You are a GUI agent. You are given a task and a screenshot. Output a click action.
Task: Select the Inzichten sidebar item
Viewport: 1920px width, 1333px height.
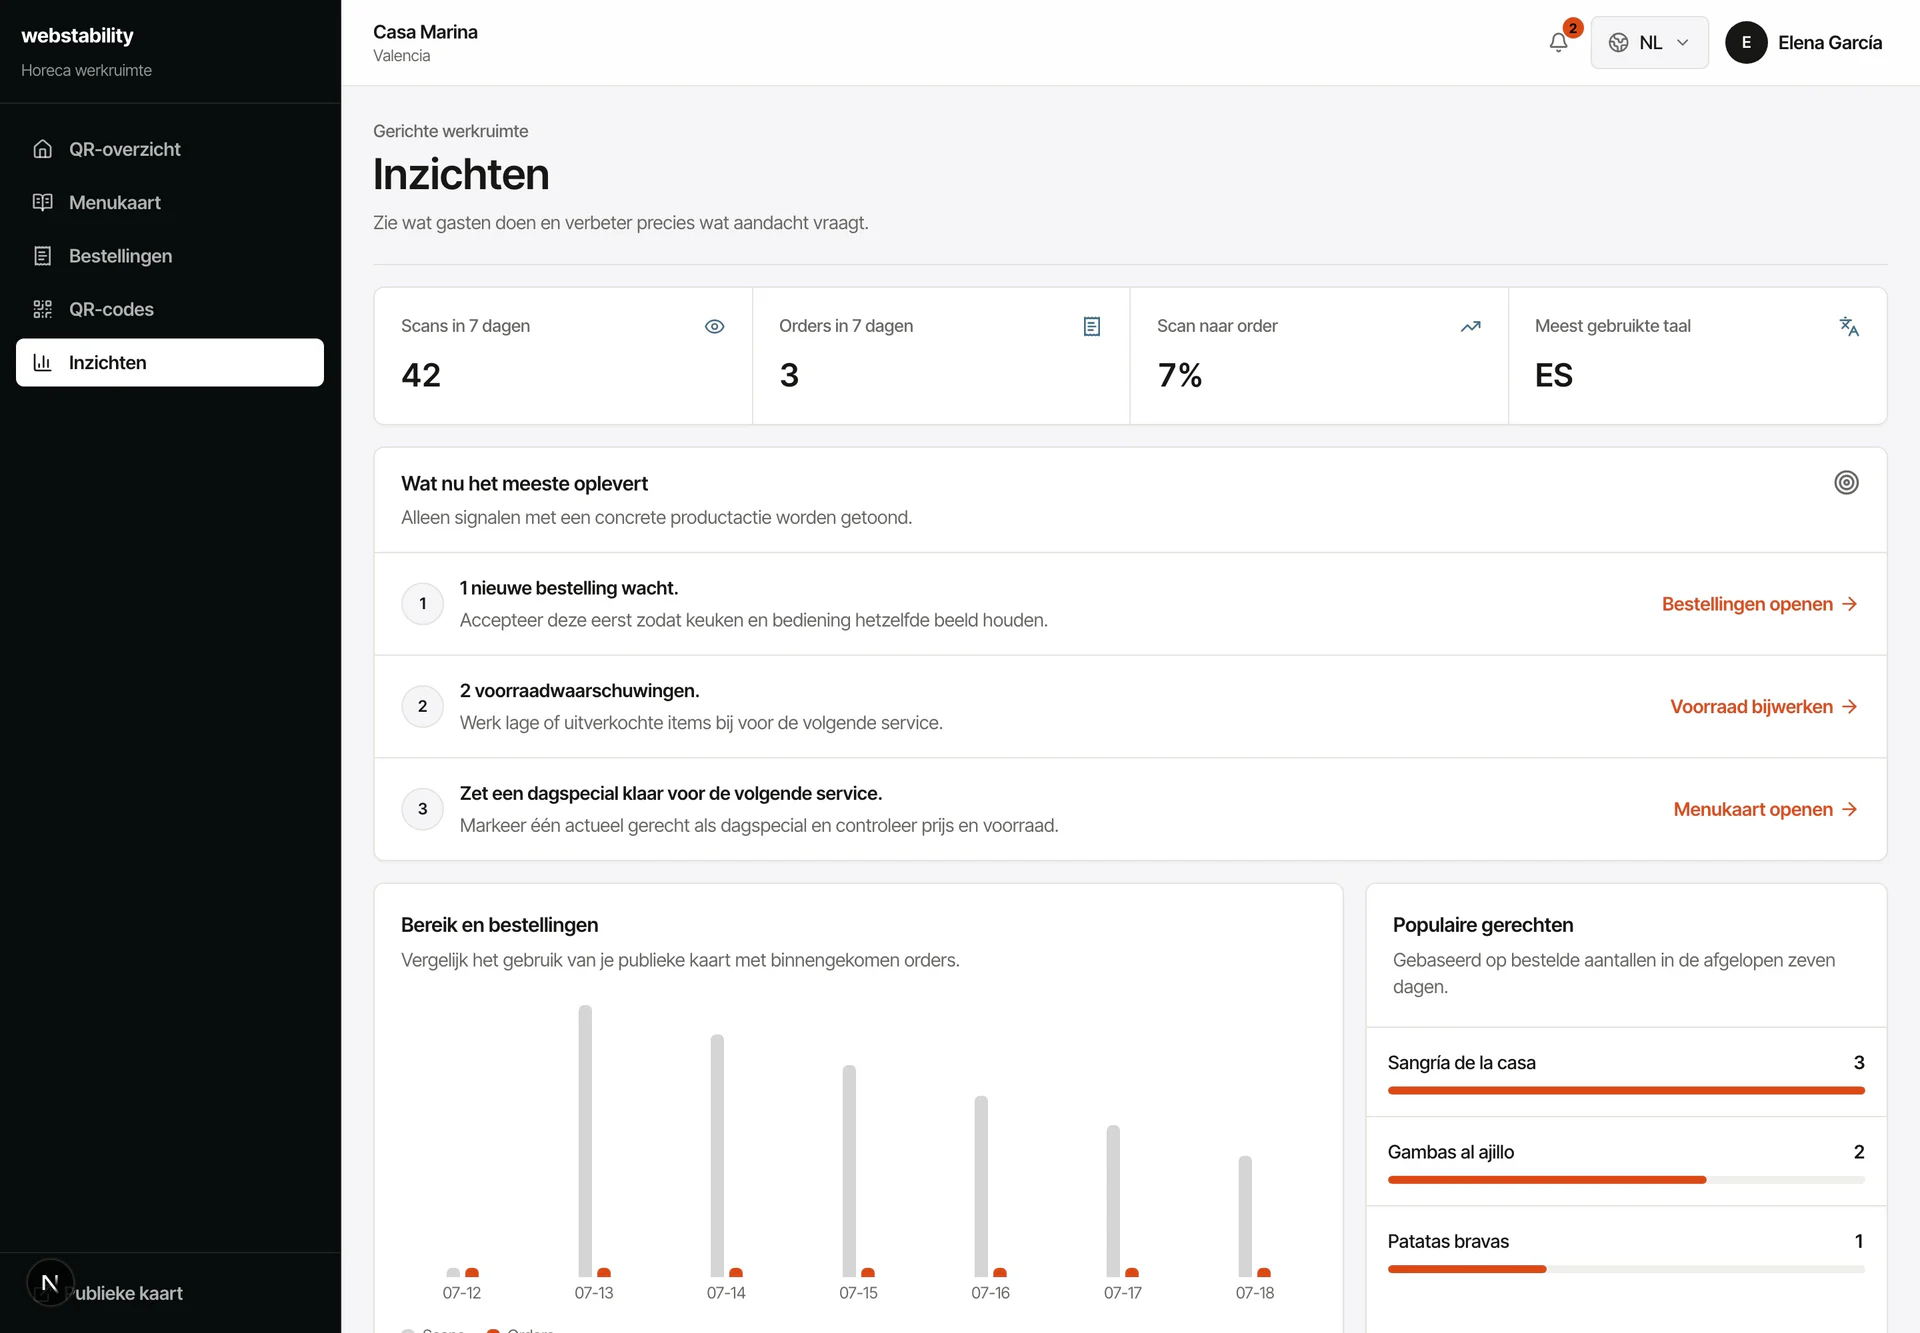pos(170,362)
